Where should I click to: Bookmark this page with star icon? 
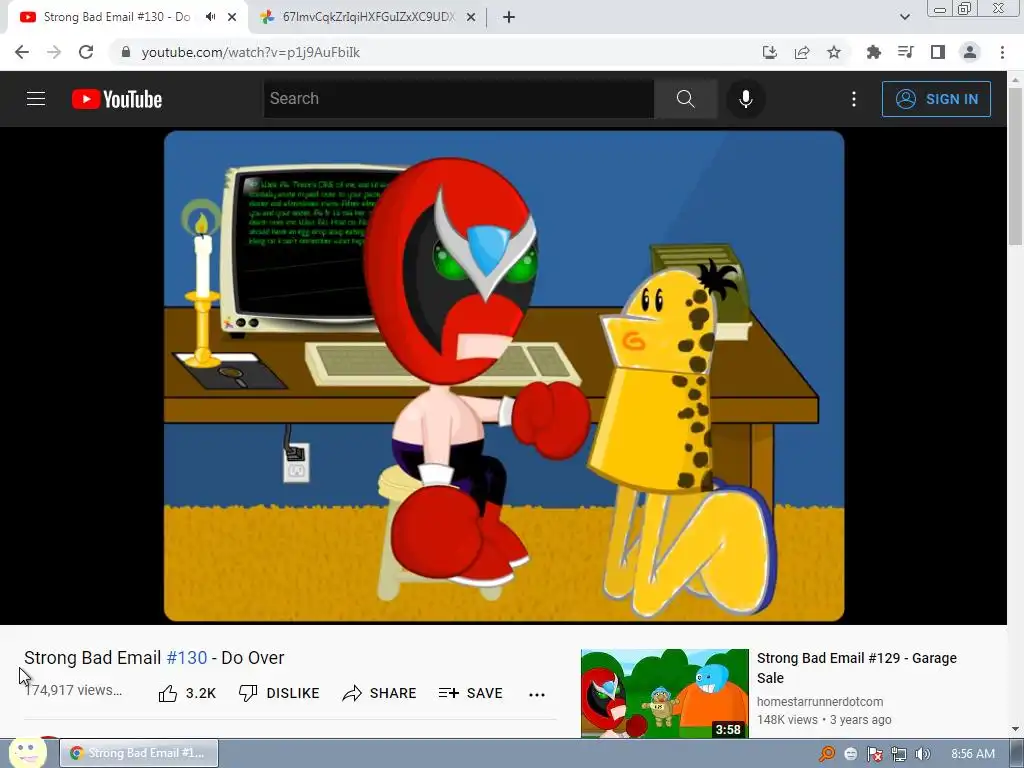click(834, 52)
